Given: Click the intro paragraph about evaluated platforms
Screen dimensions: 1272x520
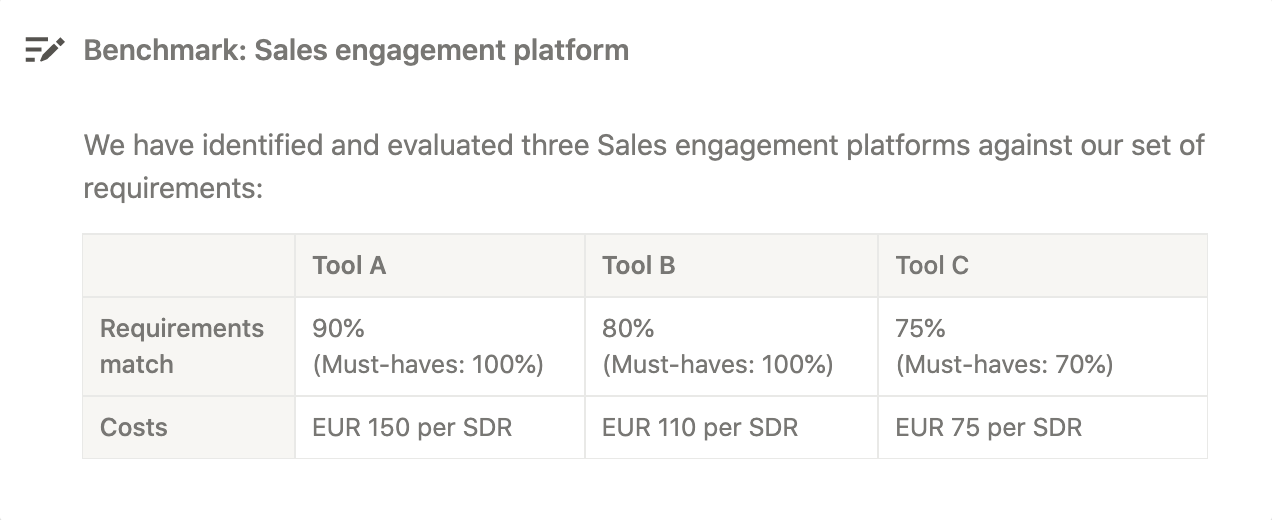Looking at the screenshot, I should [x=643, y=146].
